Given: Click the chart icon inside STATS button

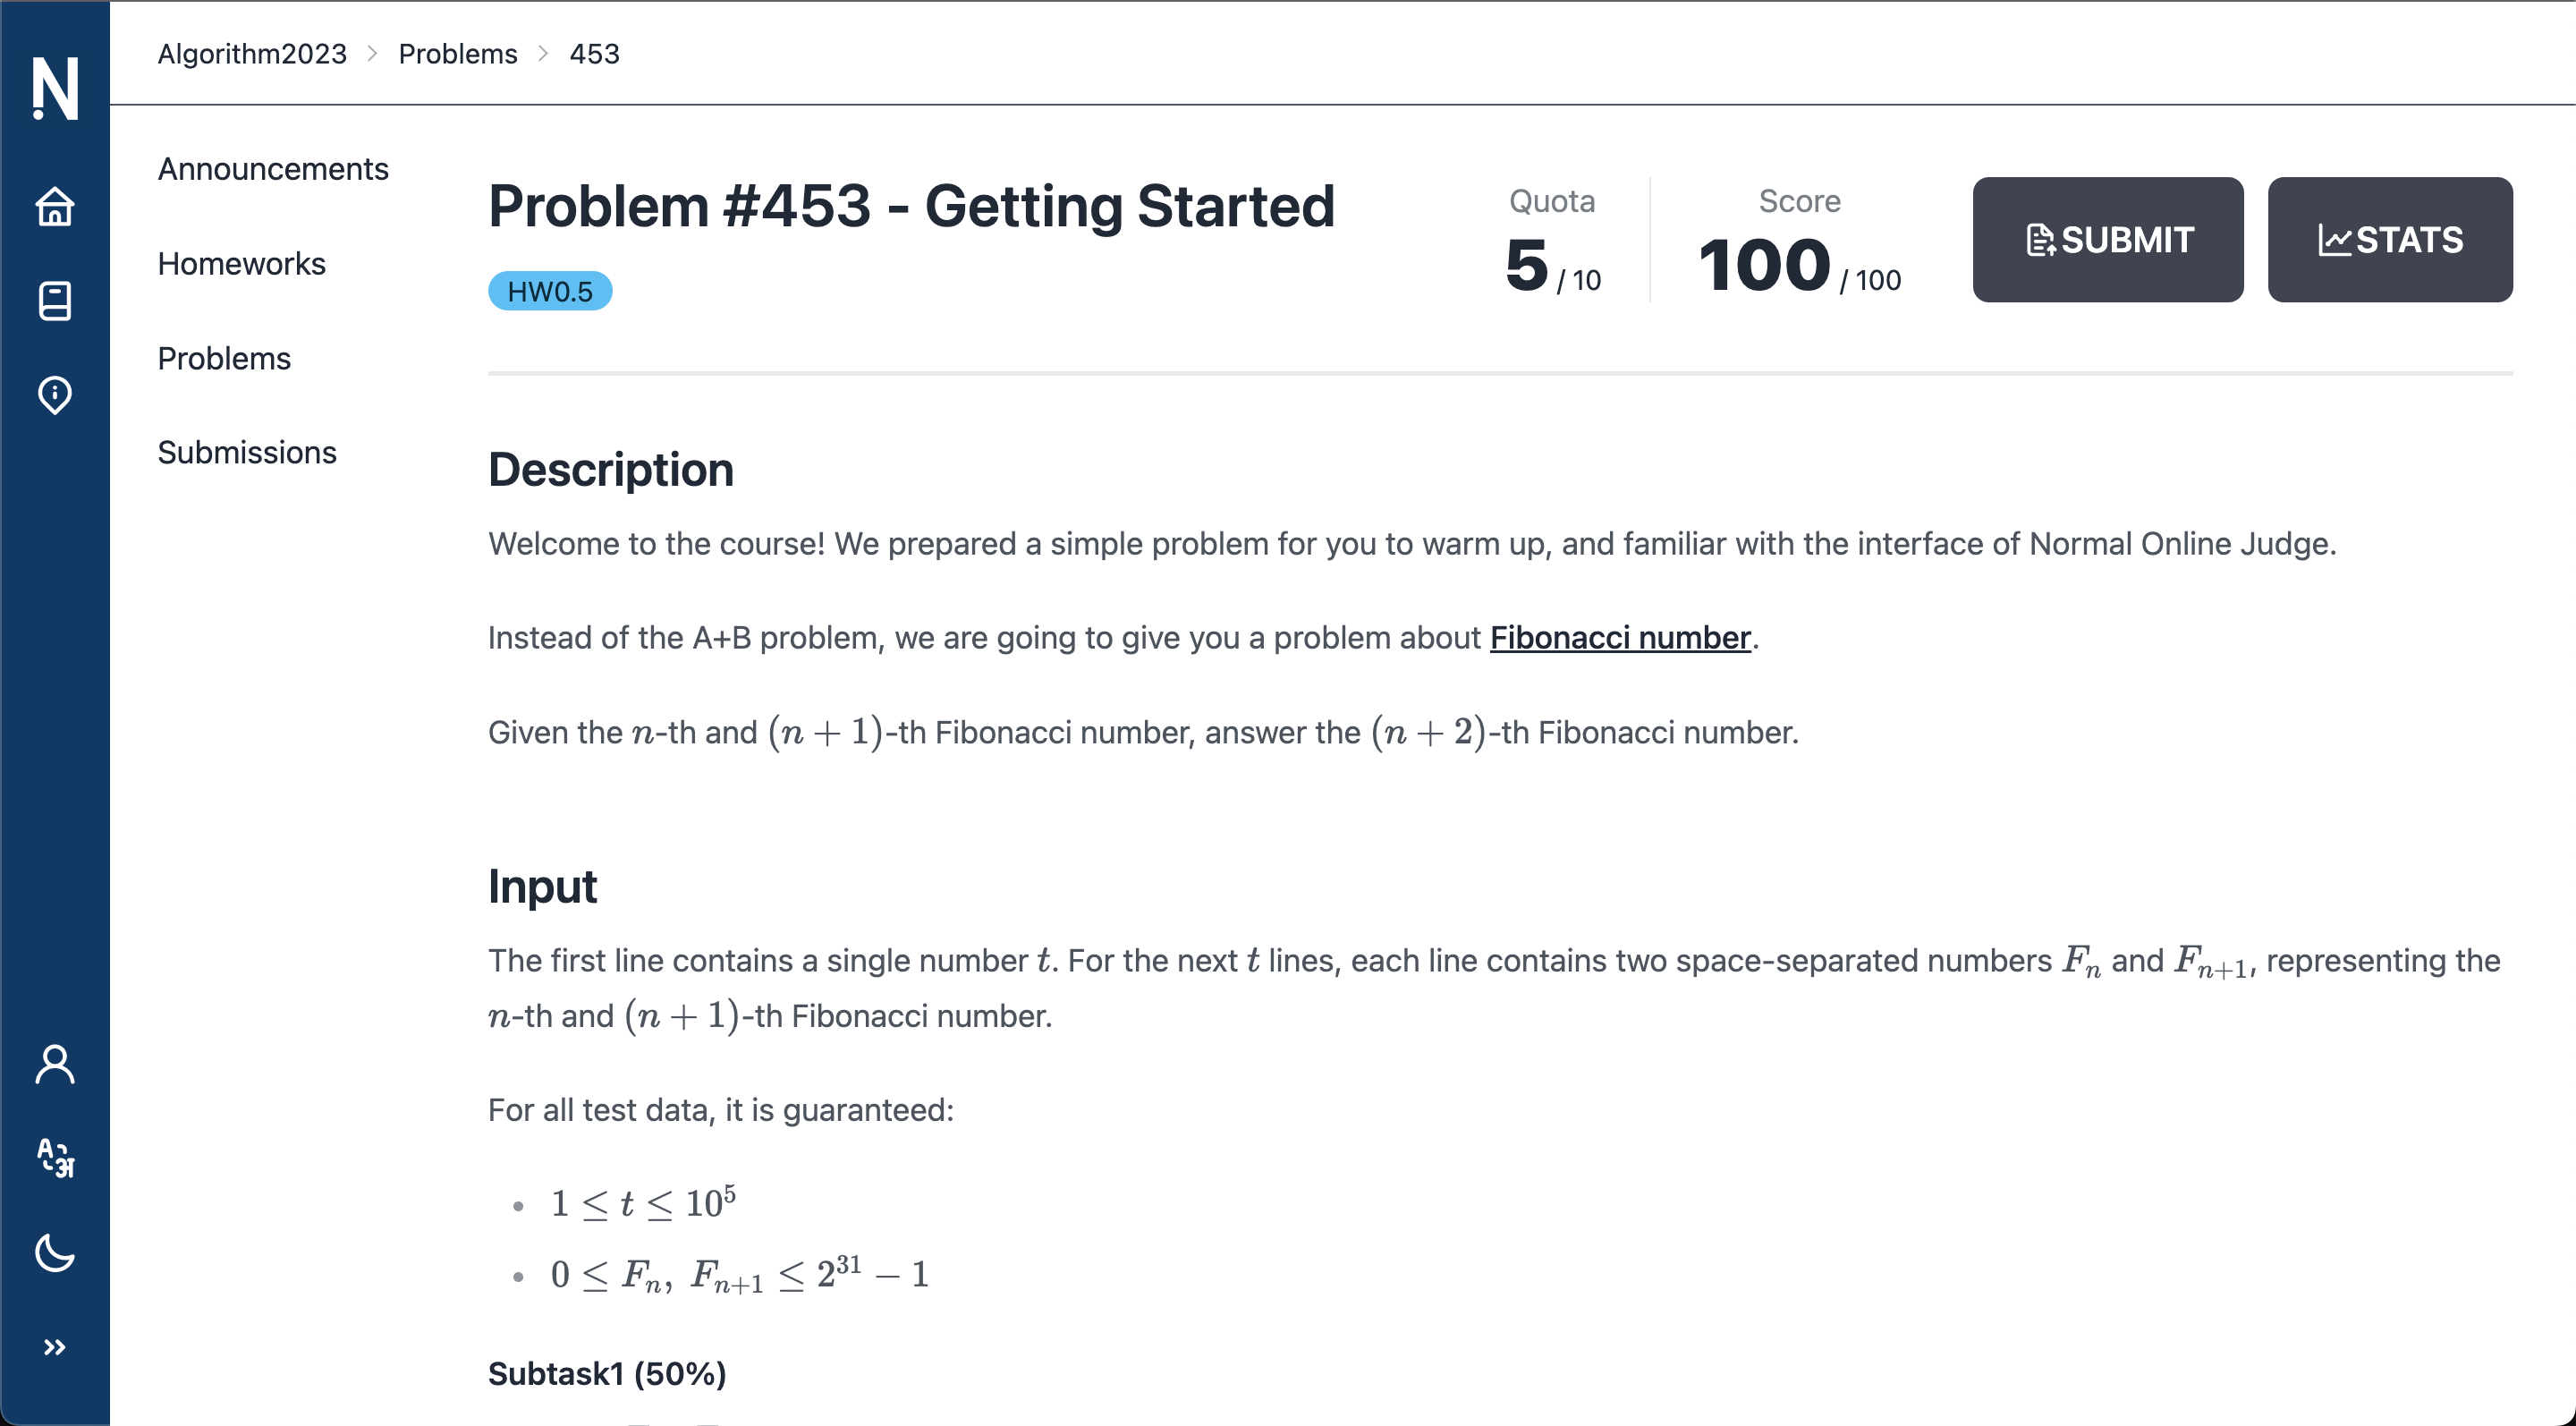Looking at the screenshot, I should coord(2334,240).
